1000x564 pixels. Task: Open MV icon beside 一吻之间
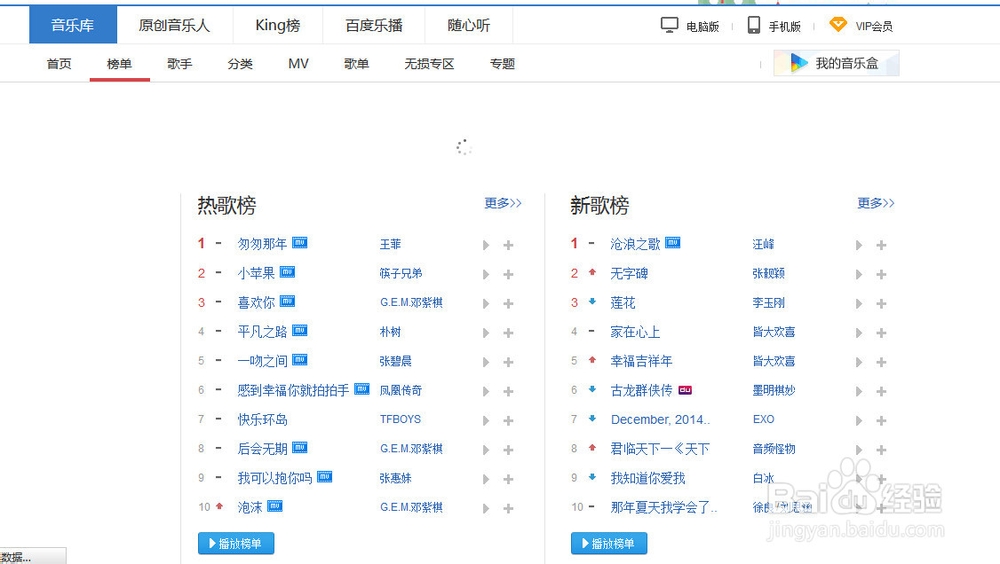coord(300,360)
